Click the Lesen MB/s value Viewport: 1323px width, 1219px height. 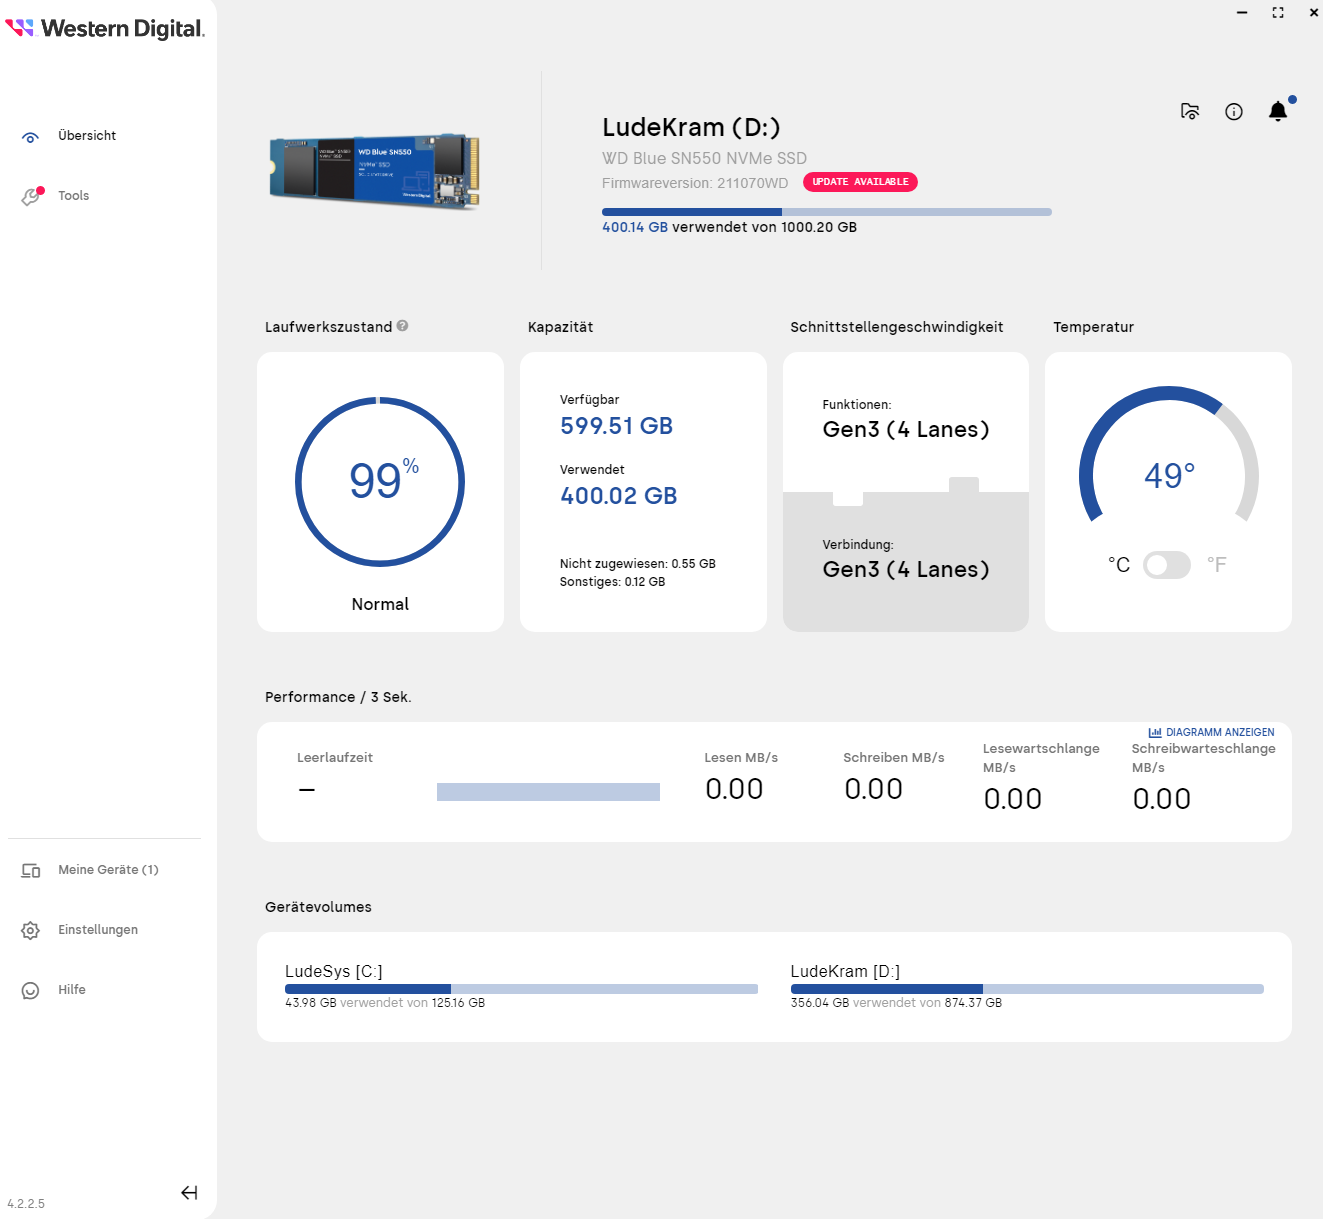coord(734,789)
